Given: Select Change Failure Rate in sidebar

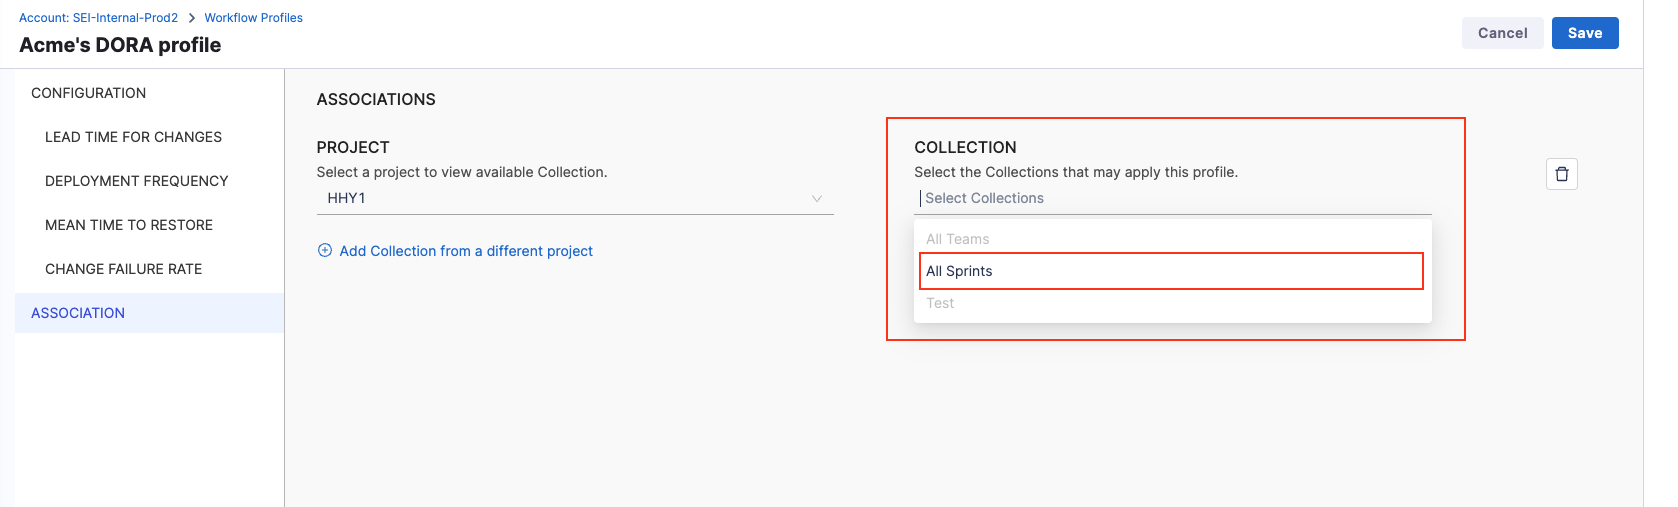Looking at the screenshot, I should point(123,269).
